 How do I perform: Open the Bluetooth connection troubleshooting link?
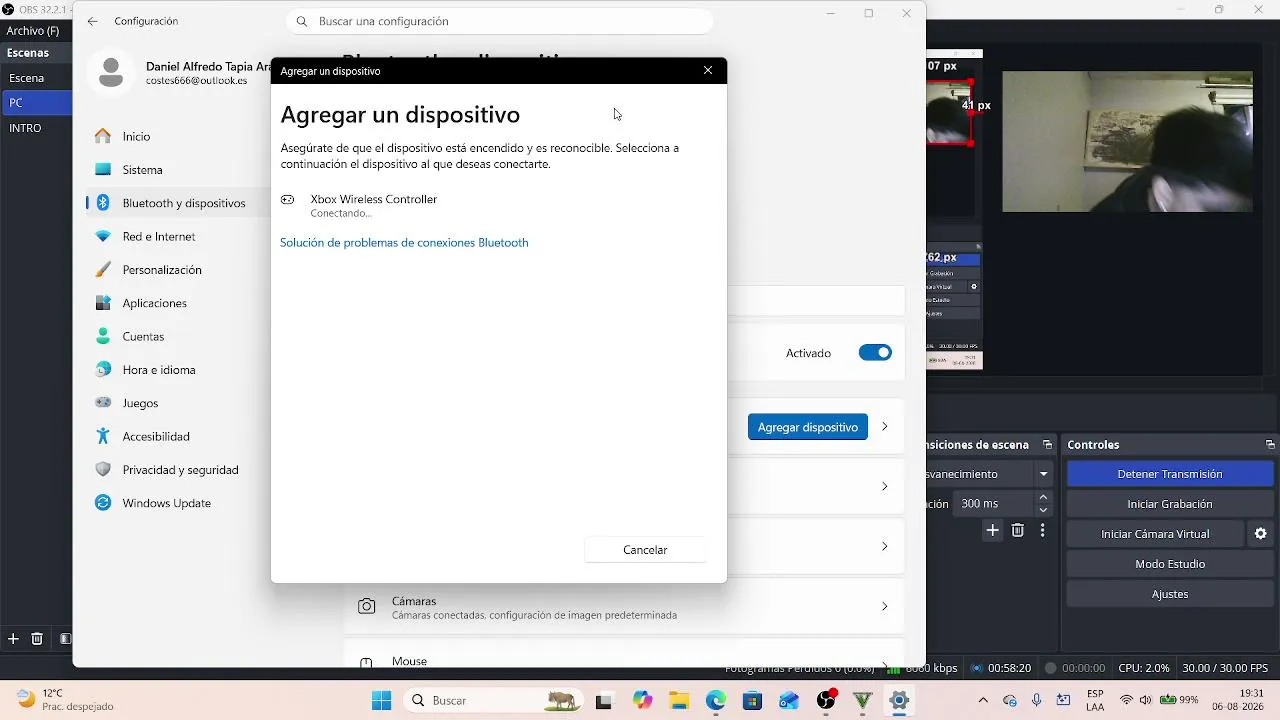point(404,243)
